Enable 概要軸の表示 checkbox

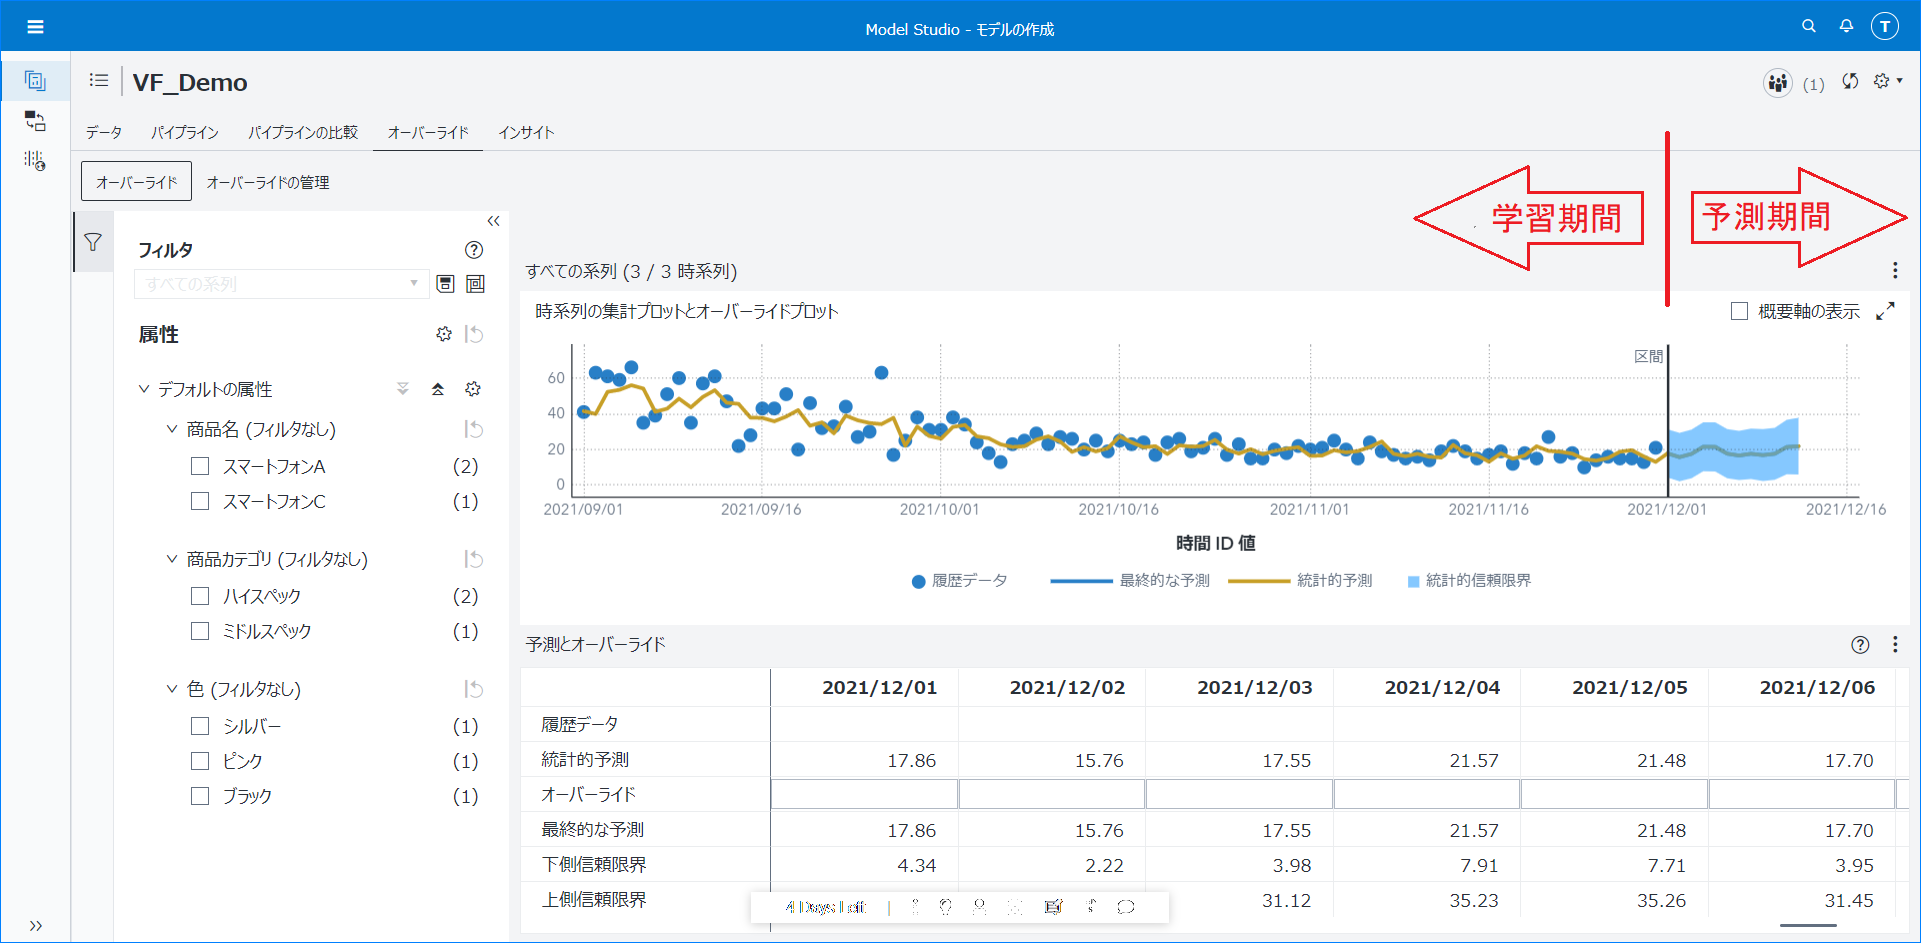pyautogui.click(x=1739, y=311)
